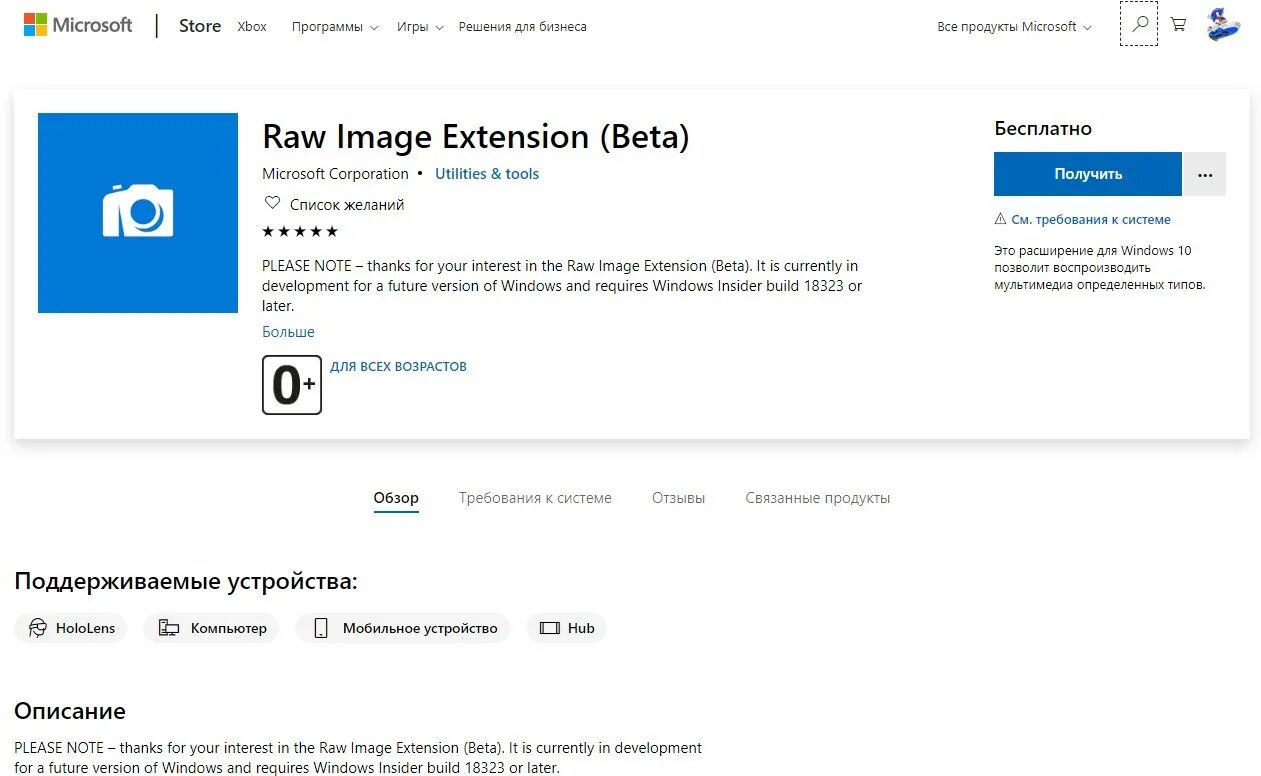Click the five-star rating

[x=300, y=232]
